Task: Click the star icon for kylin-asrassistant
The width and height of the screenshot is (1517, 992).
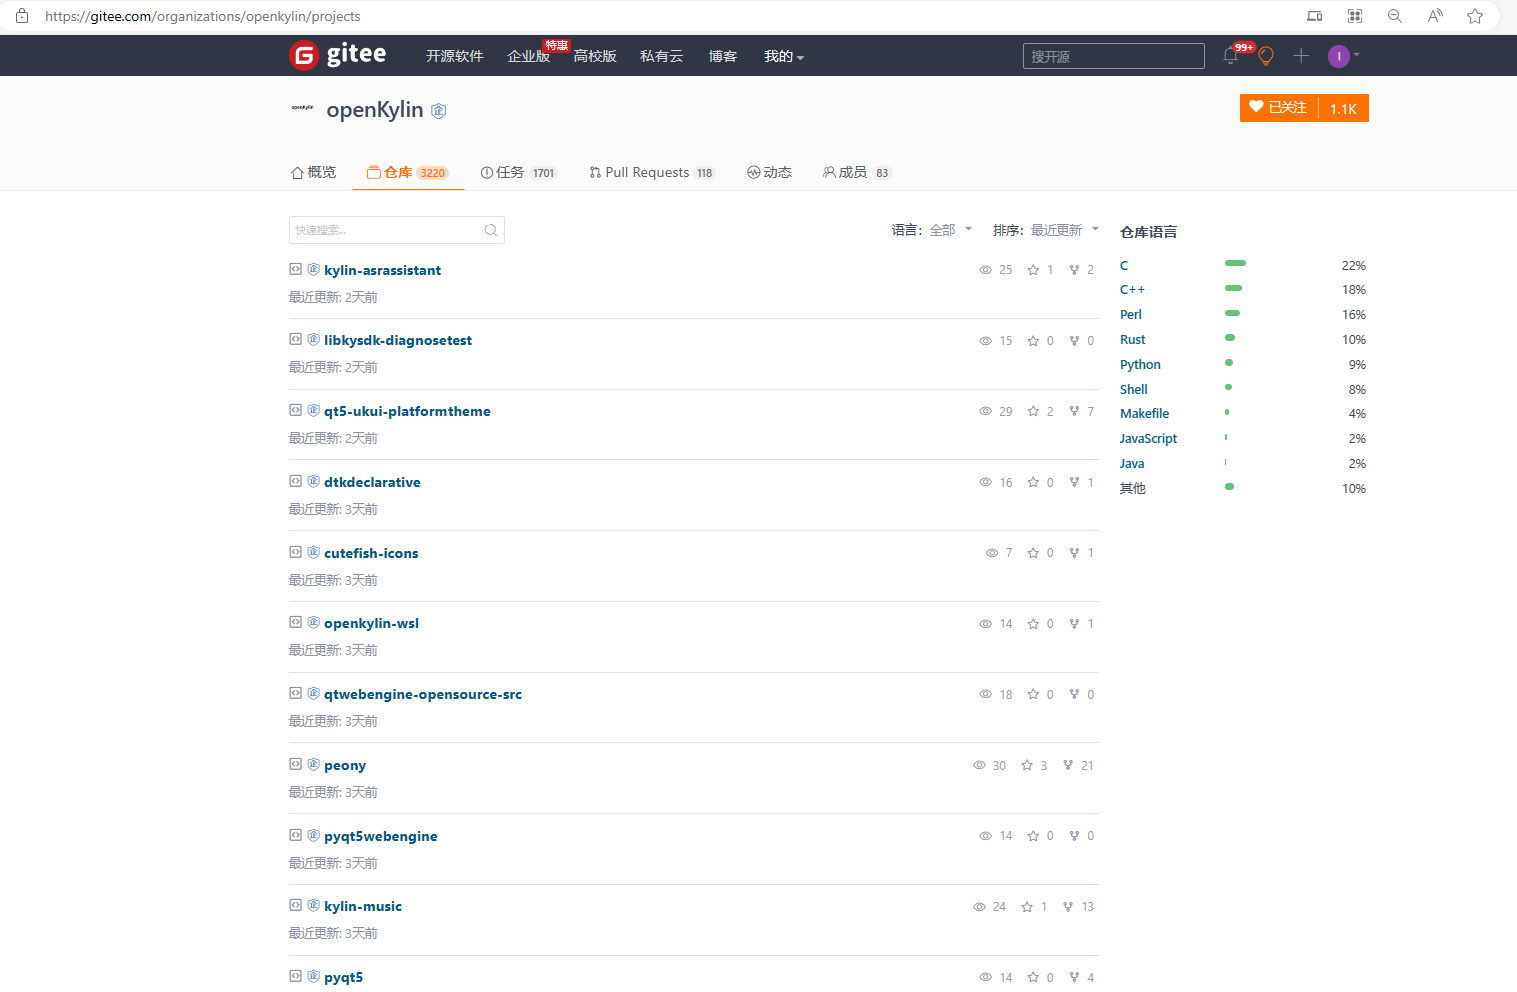Action: pos(1033,270)
